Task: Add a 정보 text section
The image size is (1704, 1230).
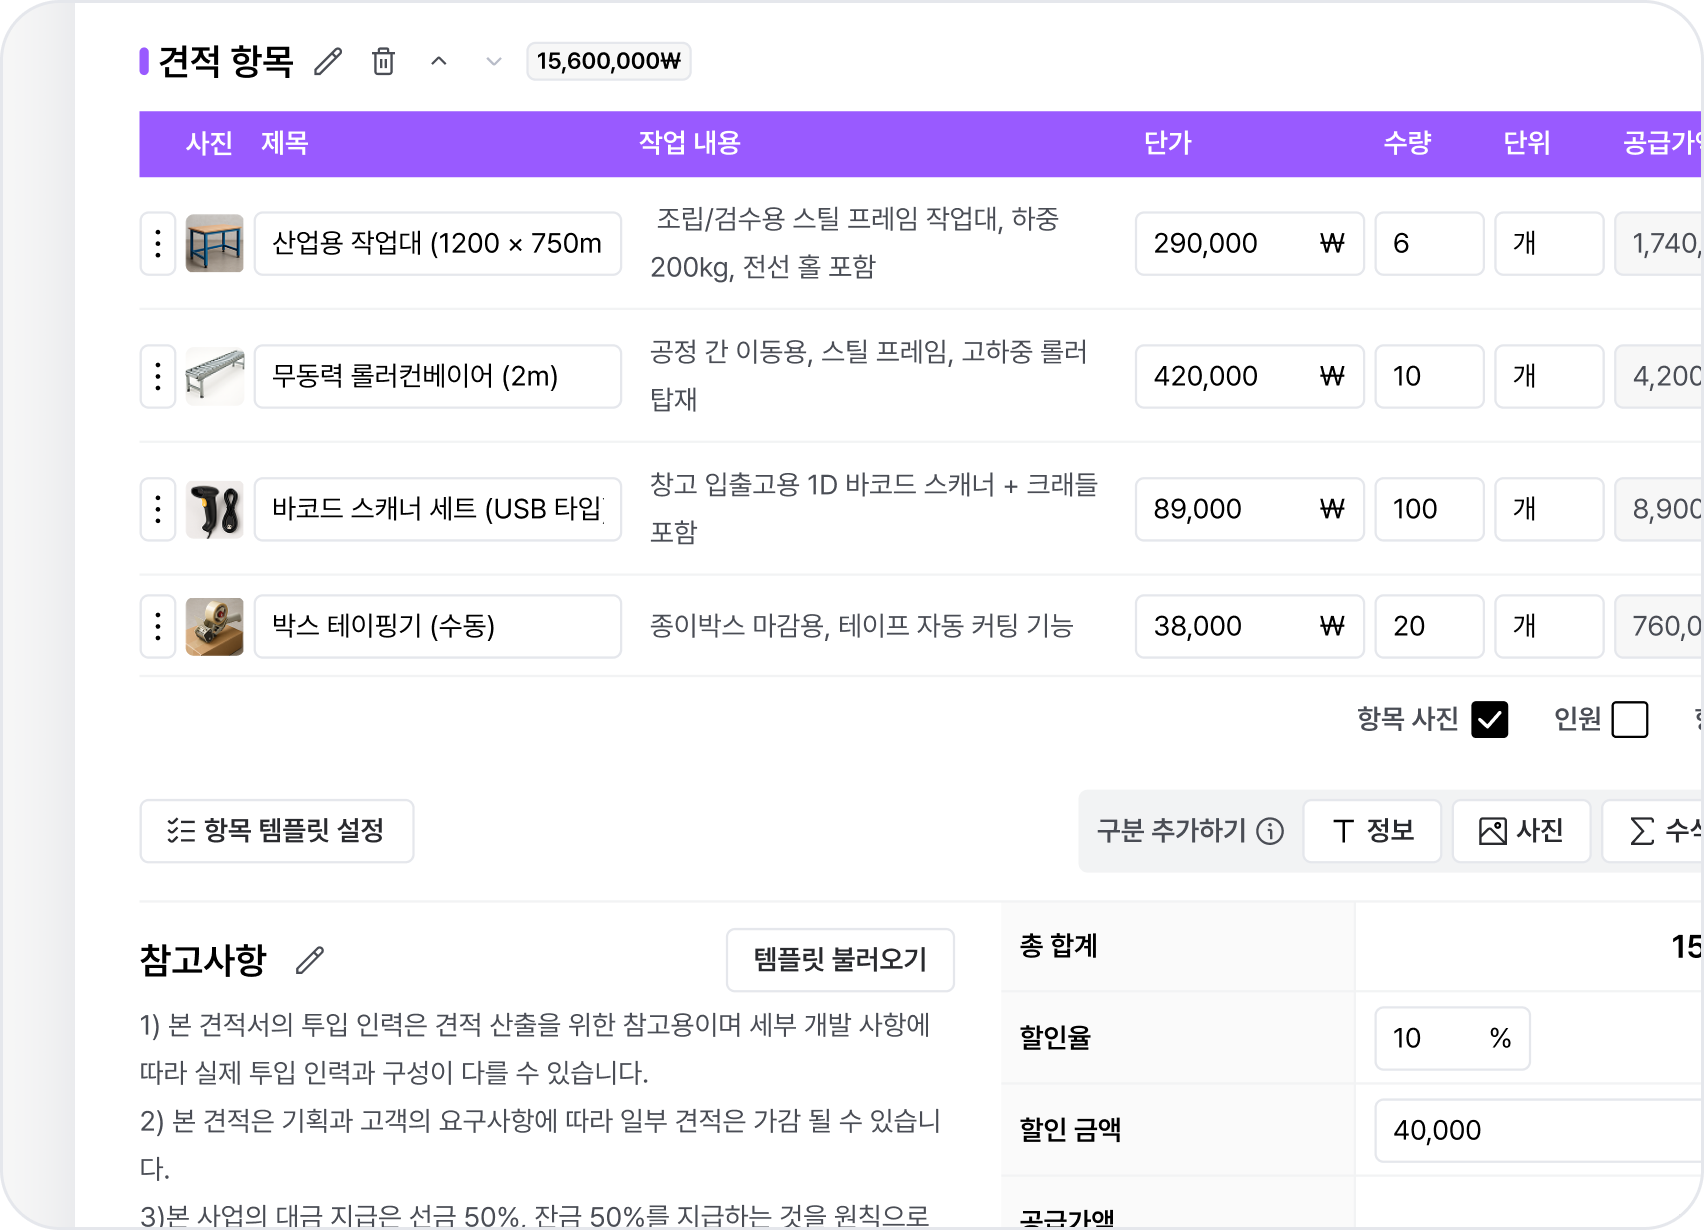Action: 1372,831
